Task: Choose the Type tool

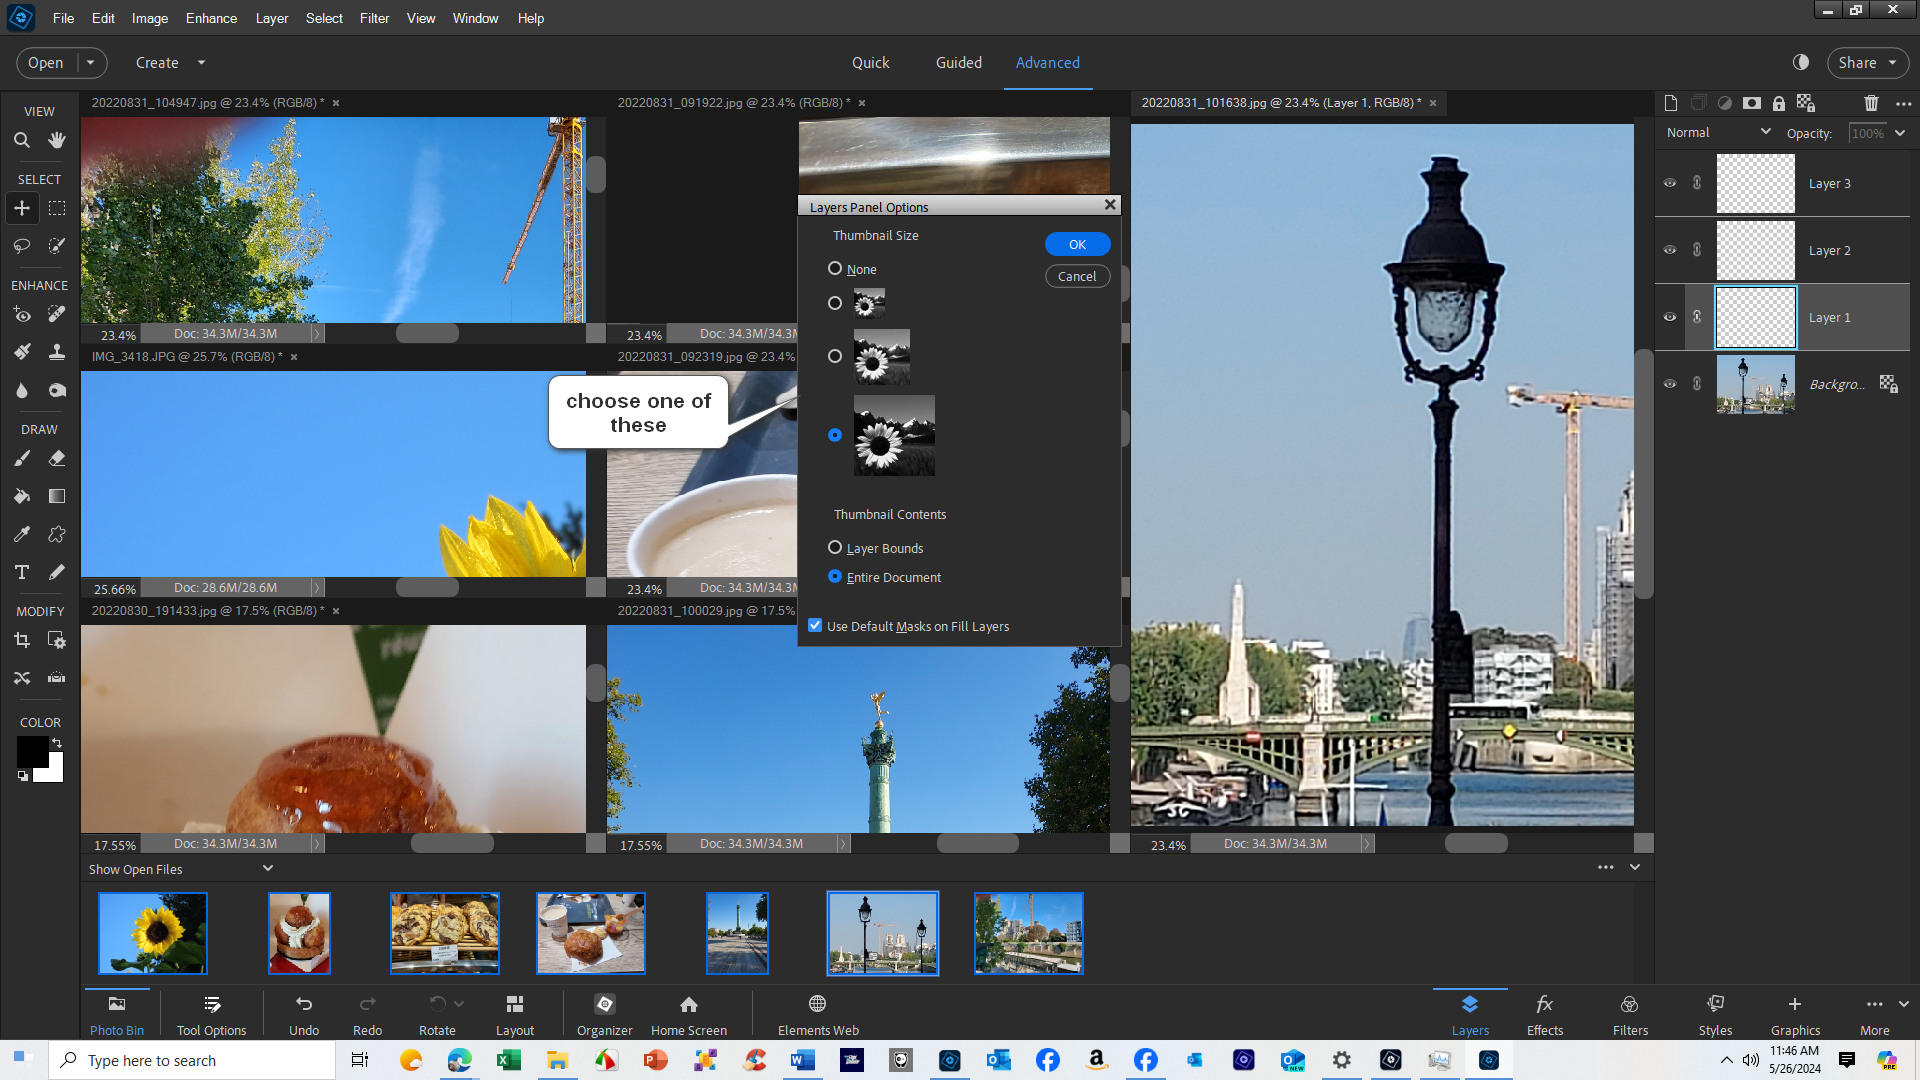Action: (x=22, y=572)
